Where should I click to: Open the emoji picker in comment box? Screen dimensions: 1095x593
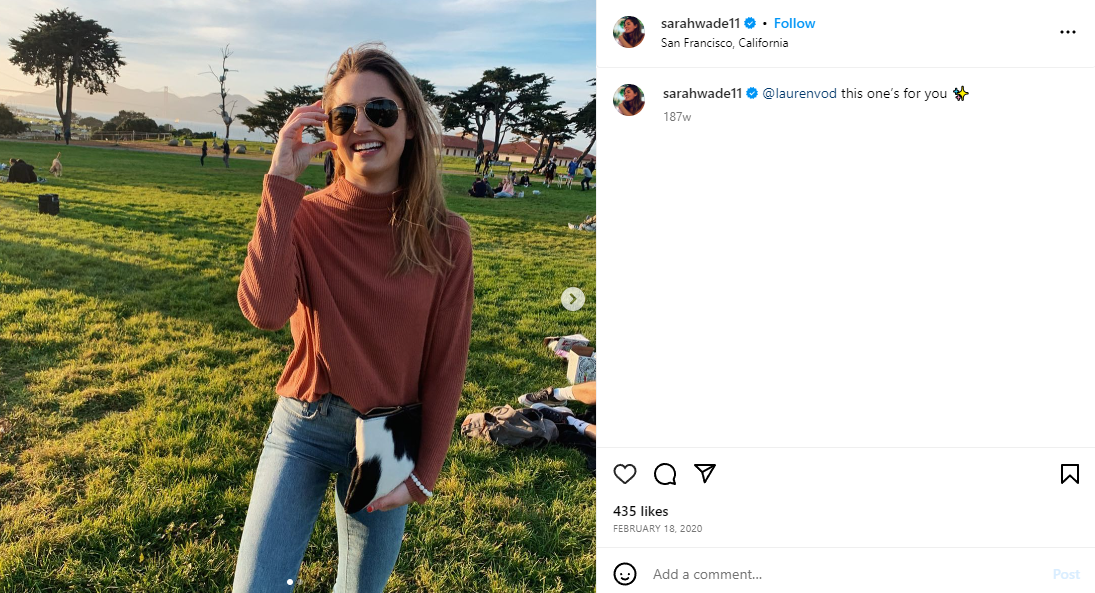coord(625,574)
